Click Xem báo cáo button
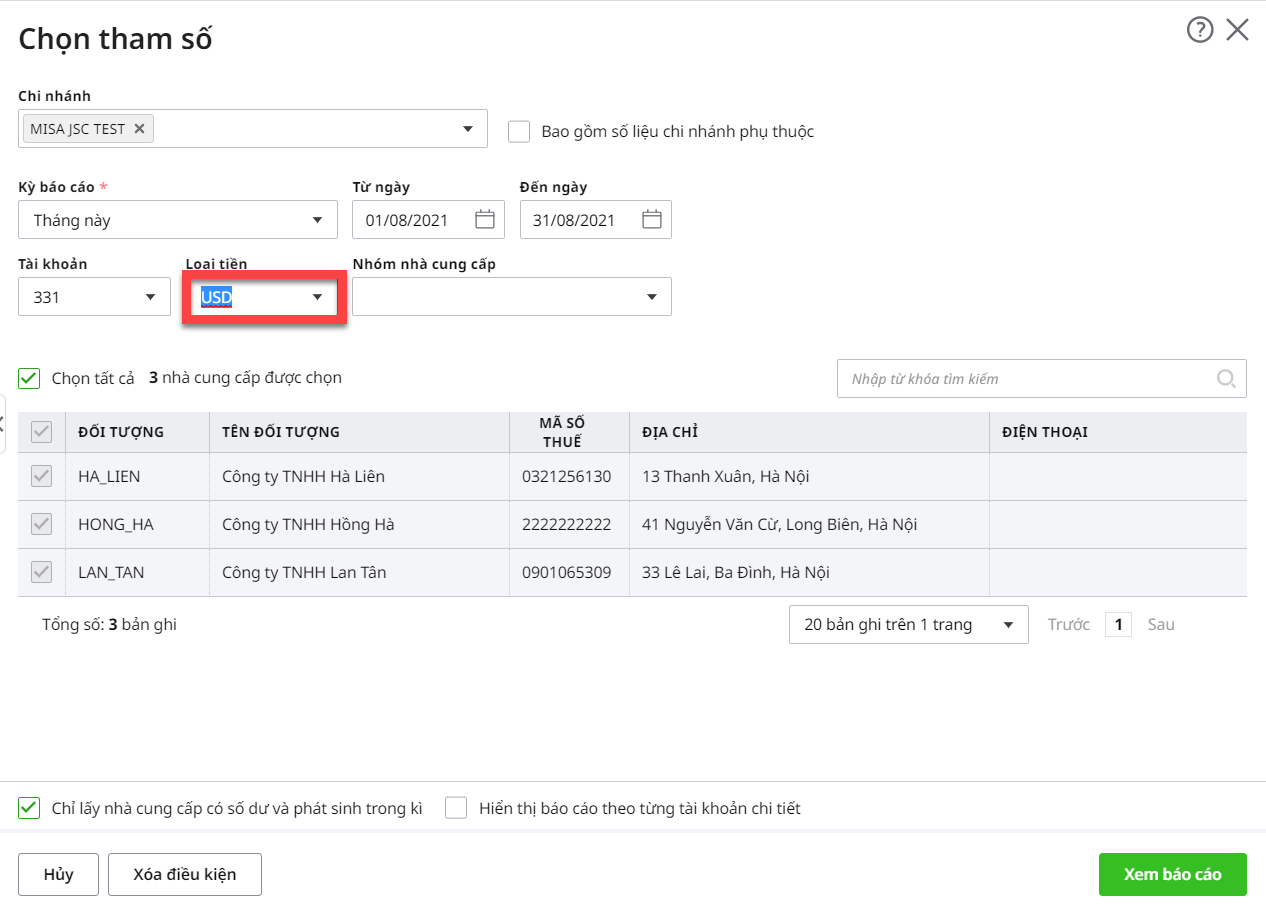1266x912 pixels. pyautogui.click(x=1172, y=874)
